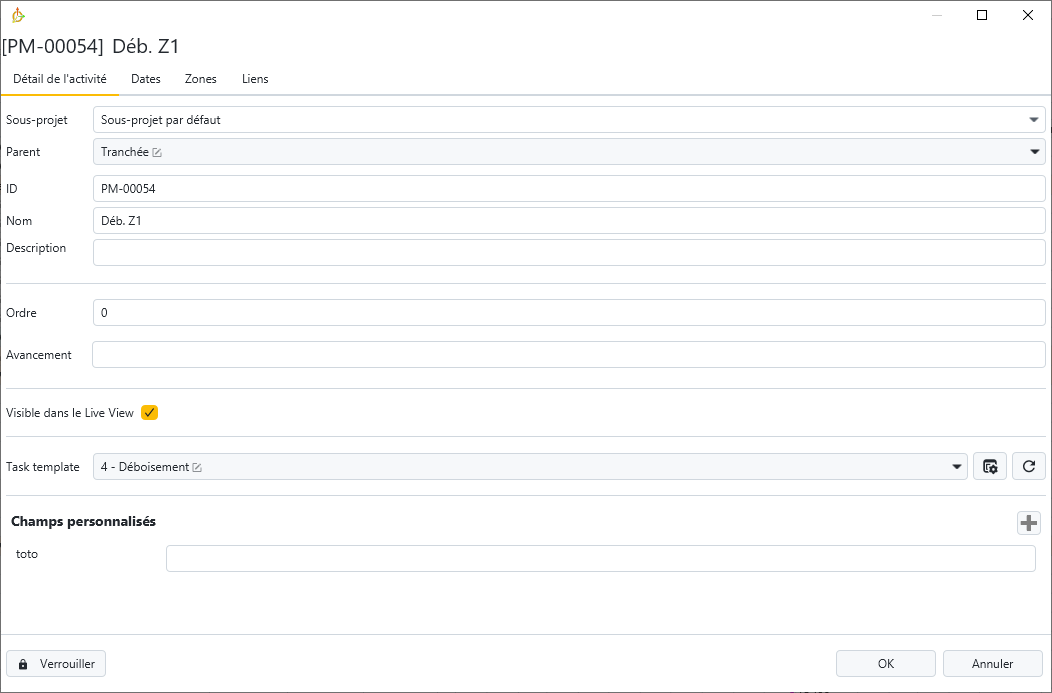Go to the Liens tab

pyautogui.click(x=255, y=79)
